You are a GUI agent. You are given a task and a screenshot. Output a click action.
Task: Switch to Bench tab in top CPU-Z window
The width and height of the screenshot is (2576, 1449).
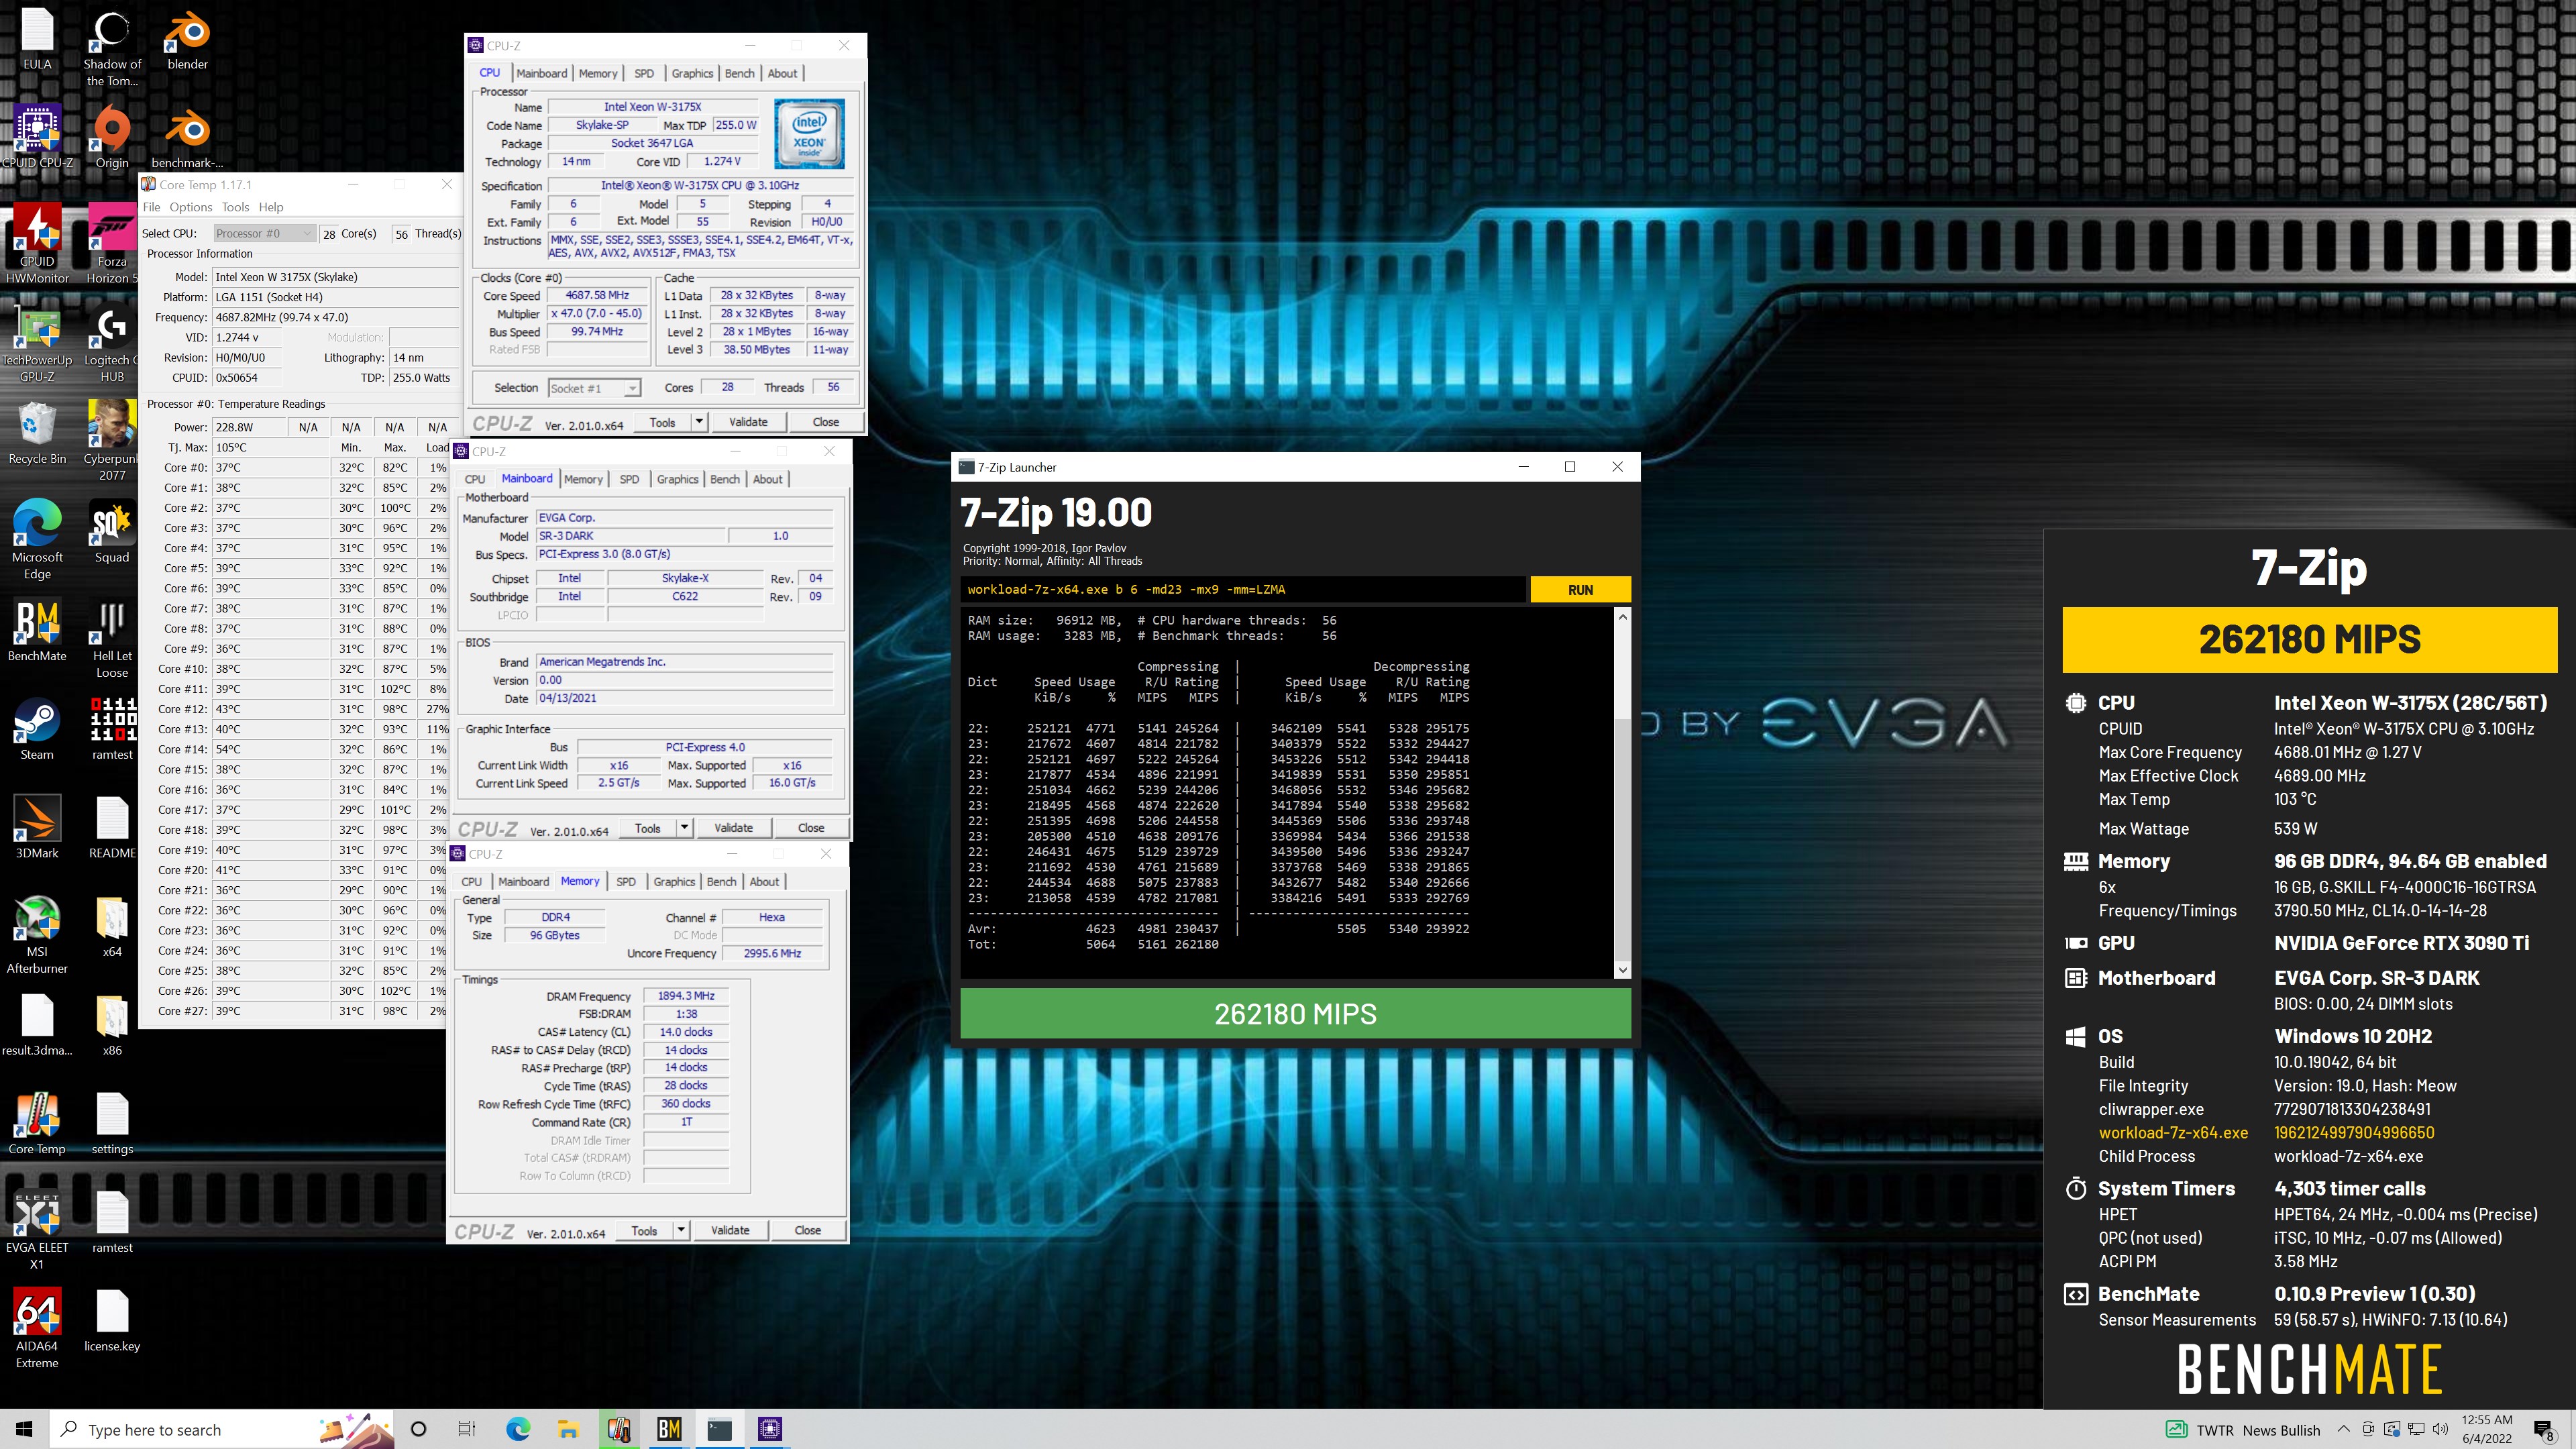coord(739,73)
